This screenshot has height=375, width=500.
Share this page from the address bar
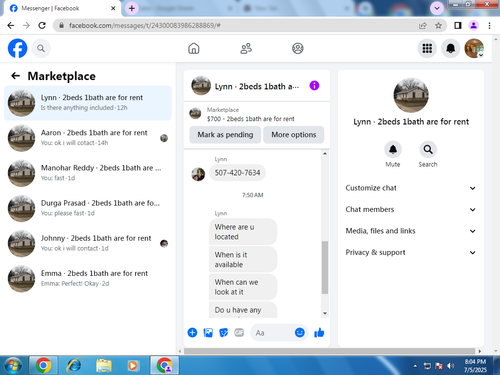point(423,25)
